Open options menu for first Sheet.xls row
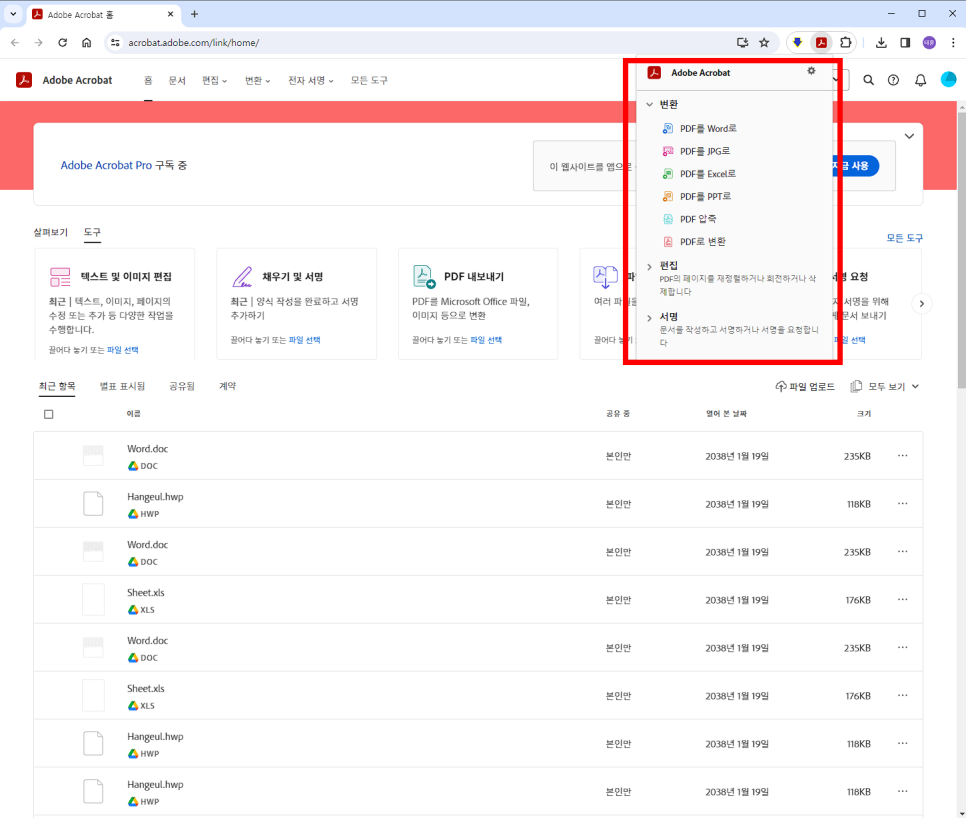The height and width of the screenshot is (818, 966). (903, 600)
